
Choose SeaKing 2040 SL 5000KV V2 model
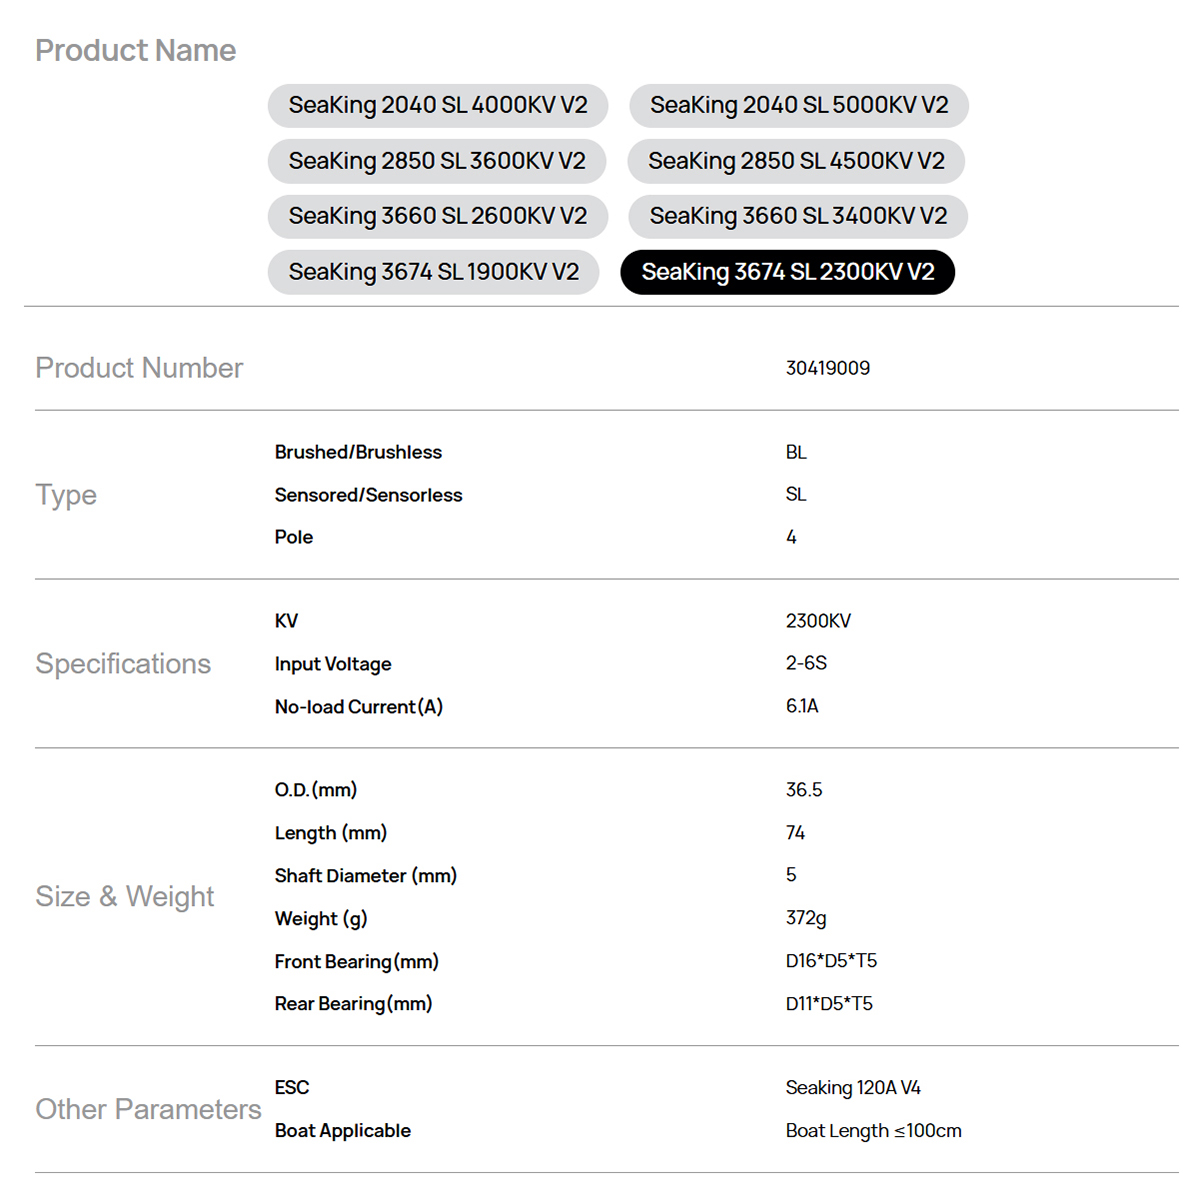[x=799, y=106]
